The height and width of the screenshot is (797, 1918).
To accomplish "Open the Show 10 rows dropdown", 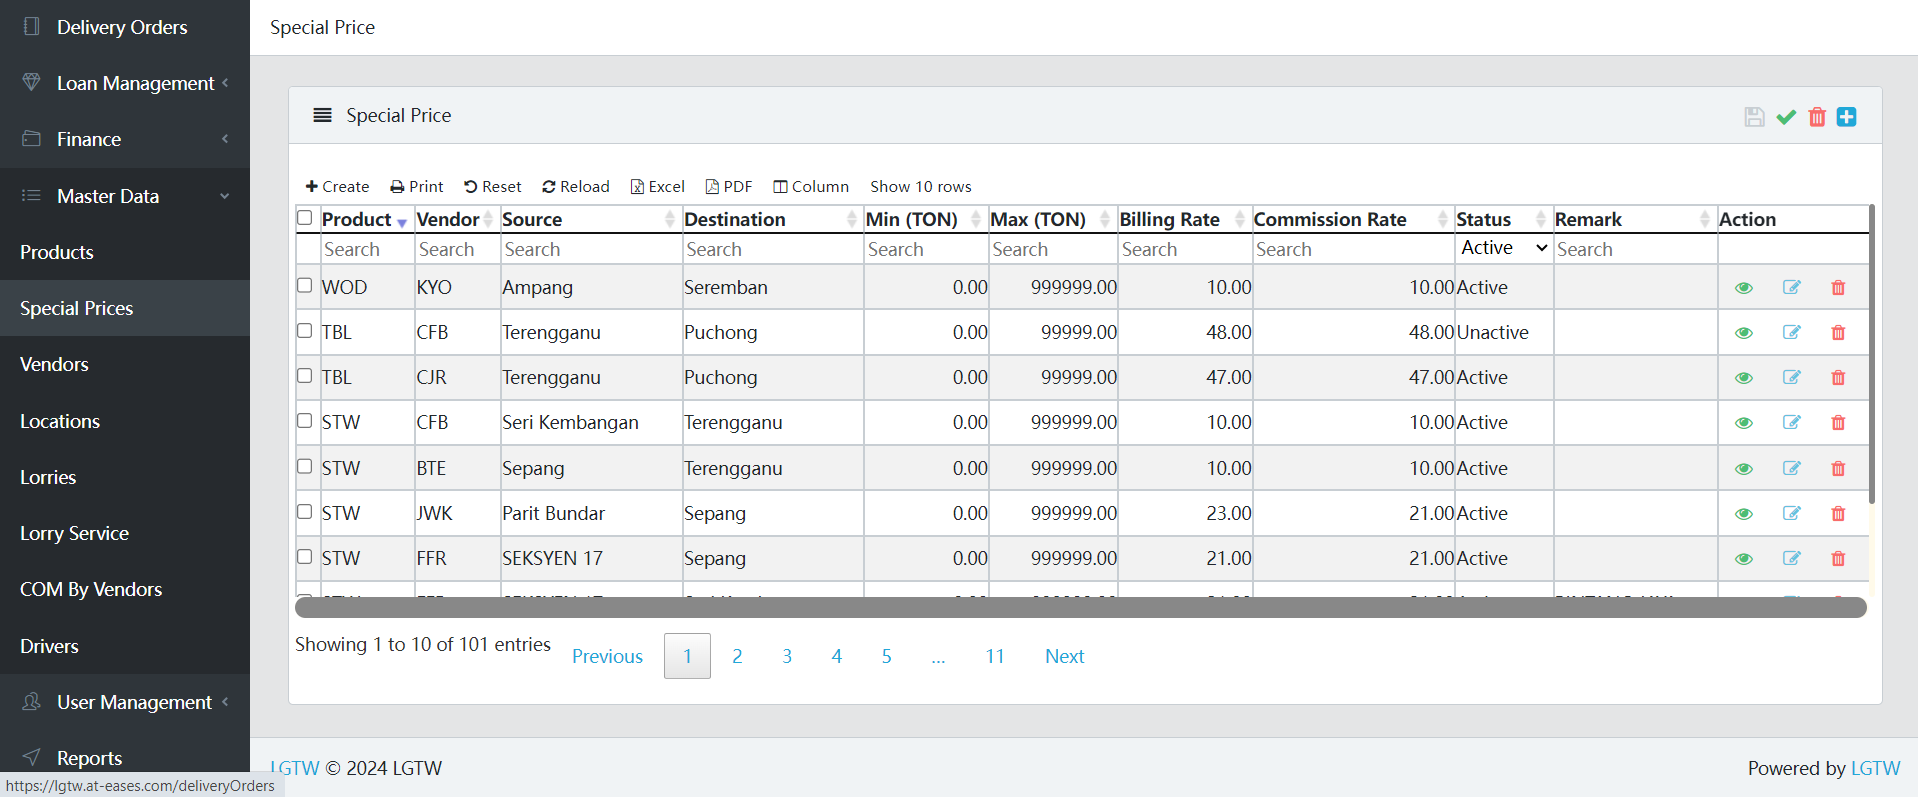I will tap(920, 187).
